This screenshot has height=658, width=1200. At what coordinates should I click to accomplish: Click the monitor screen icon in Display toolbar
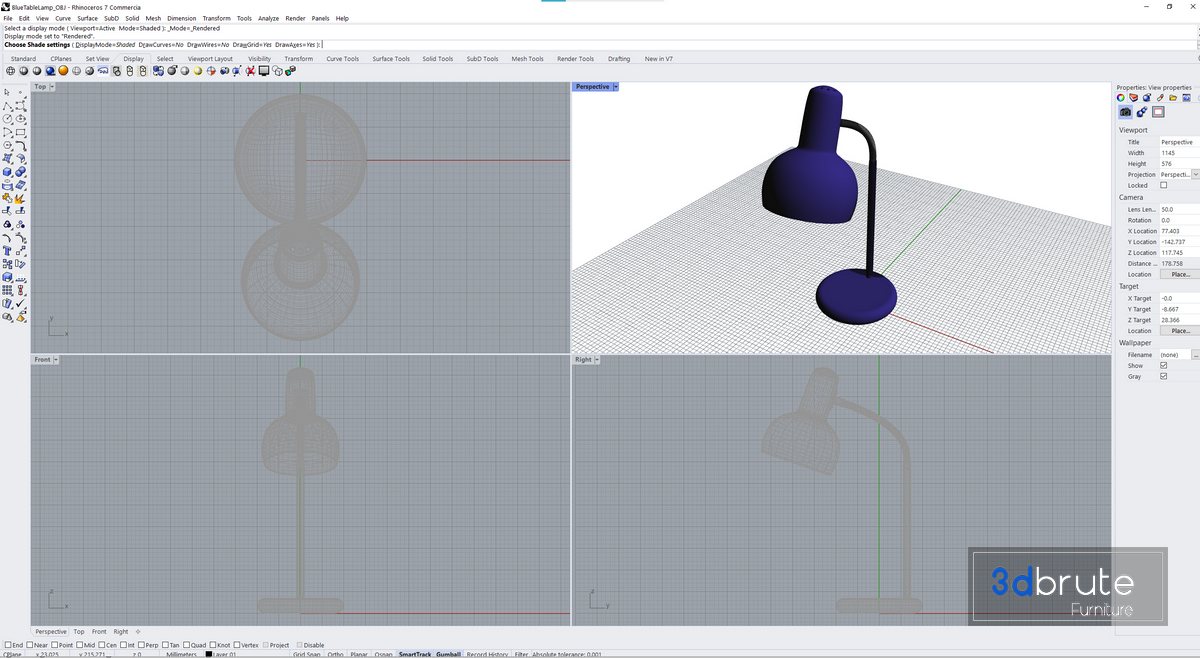264,71
